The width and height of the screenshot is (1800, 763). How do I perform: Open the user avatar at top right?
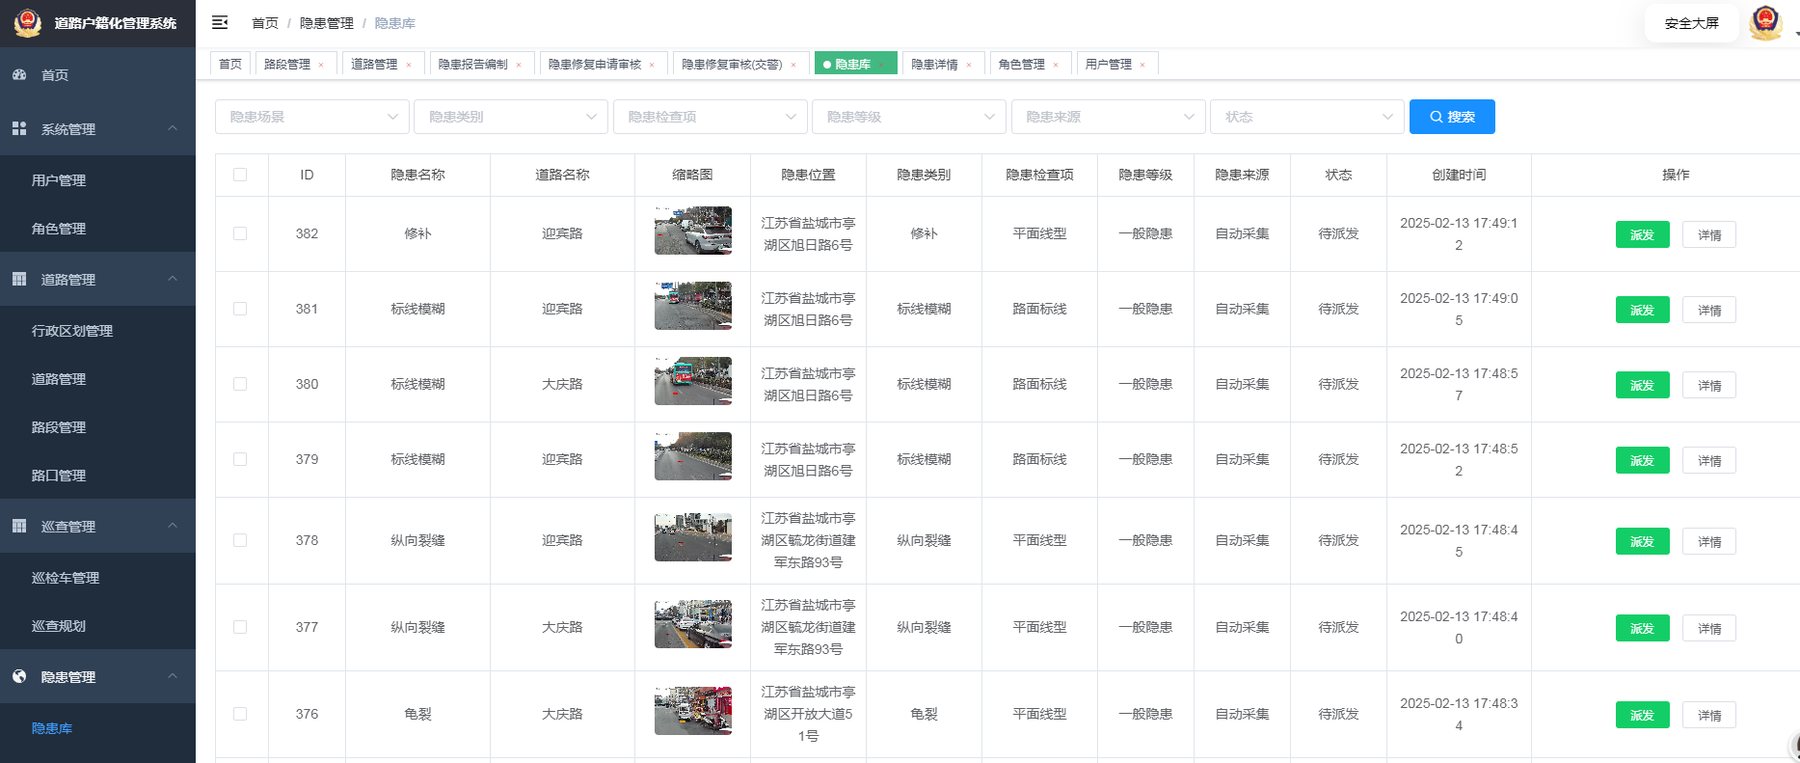1766,23
